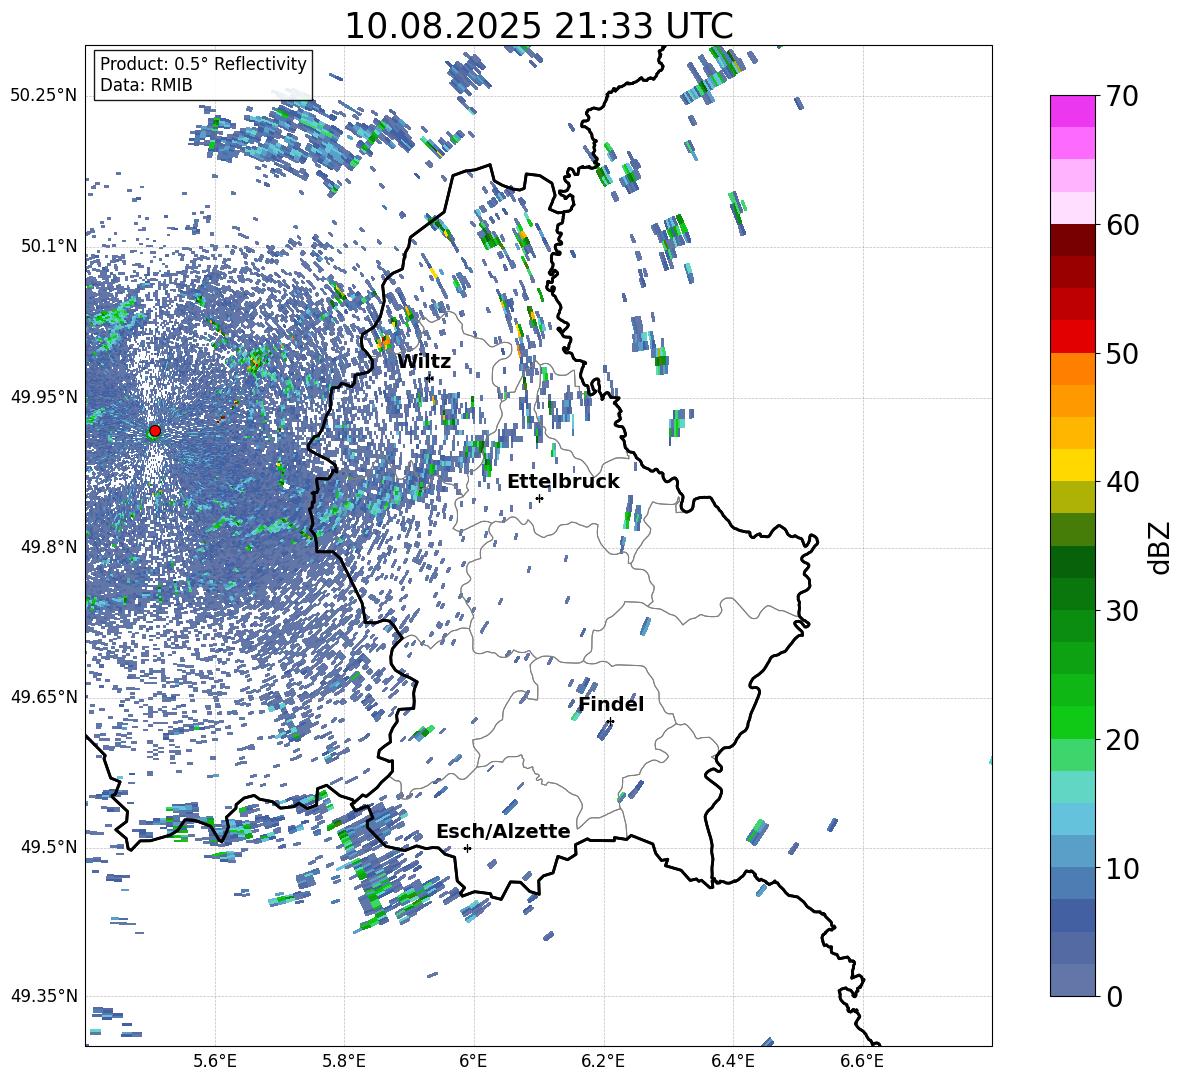Screen dimensions: 1184x1081
Task: Click the Esch/Alzette city label
Action: (x=503, y=832)
